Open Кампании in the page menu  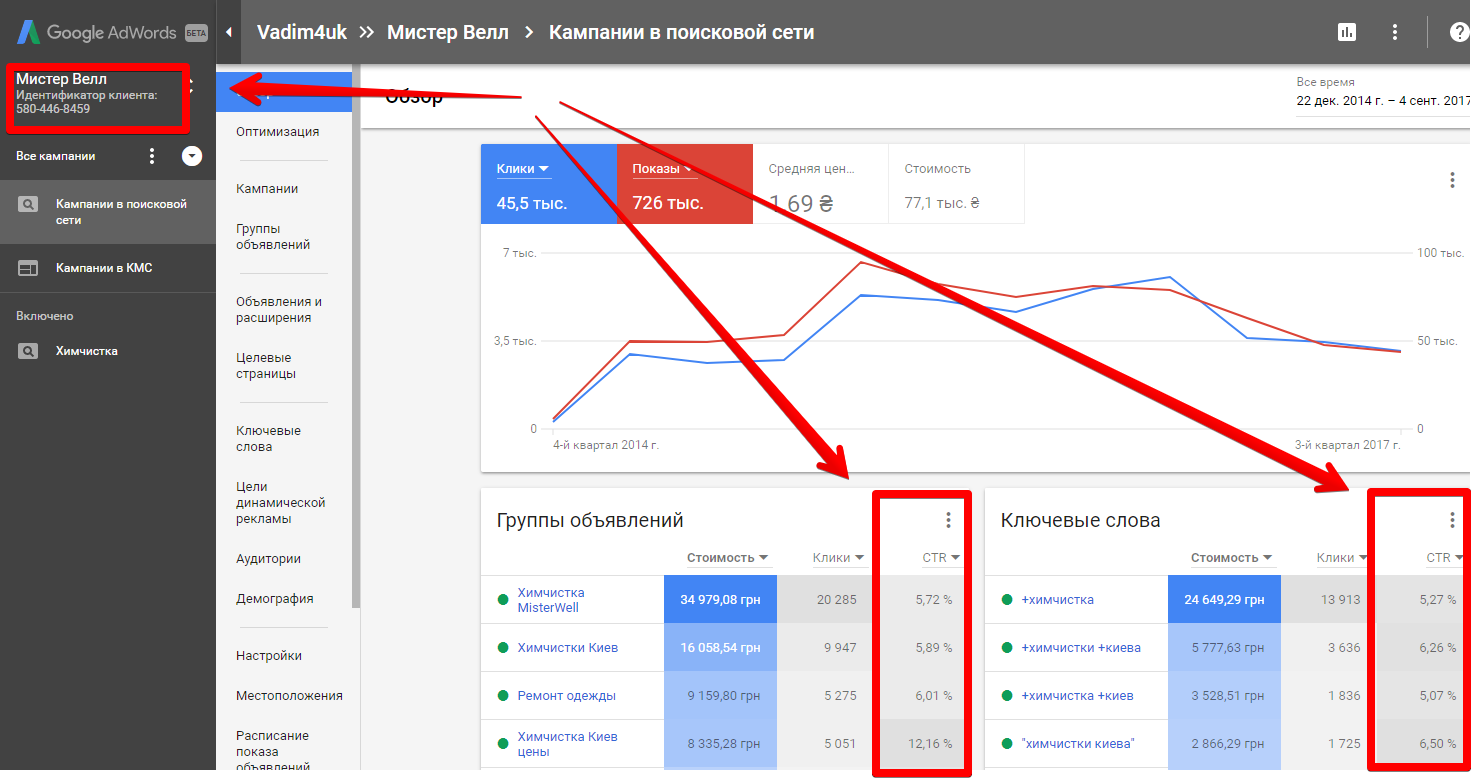(x=267, y=189)
